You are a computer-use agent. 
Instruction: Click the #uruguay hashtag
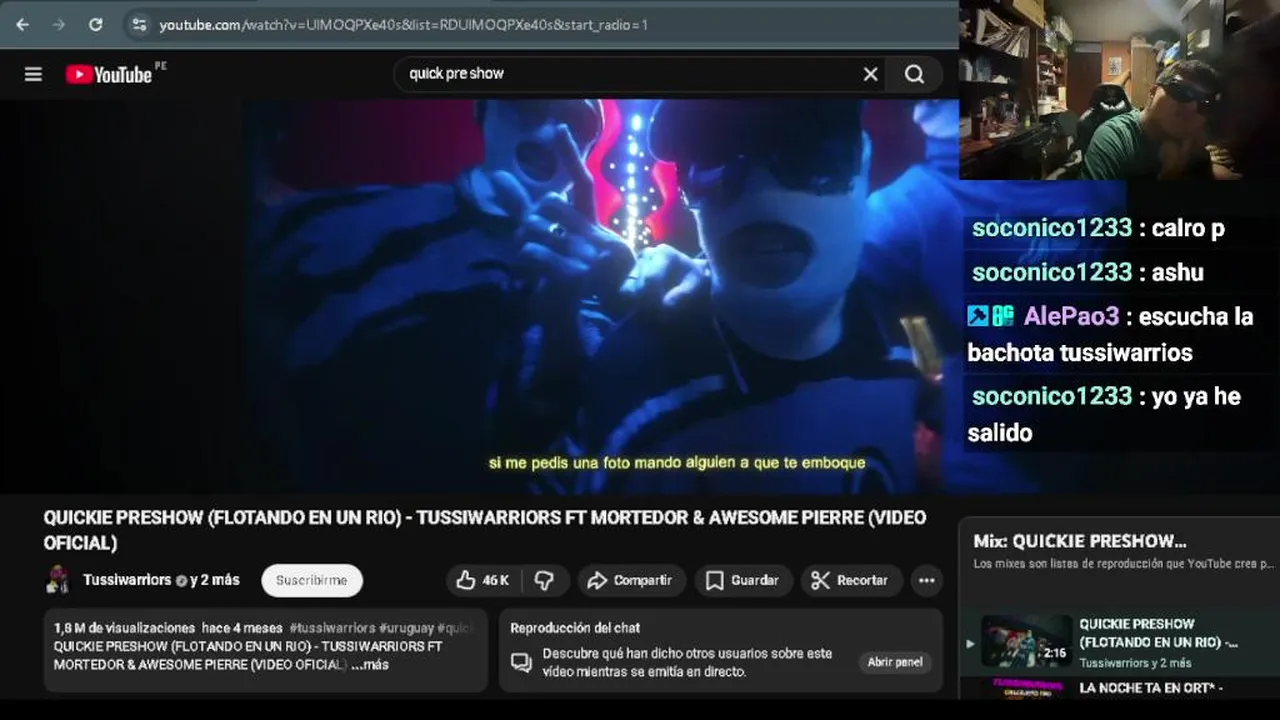coord(406,628)
